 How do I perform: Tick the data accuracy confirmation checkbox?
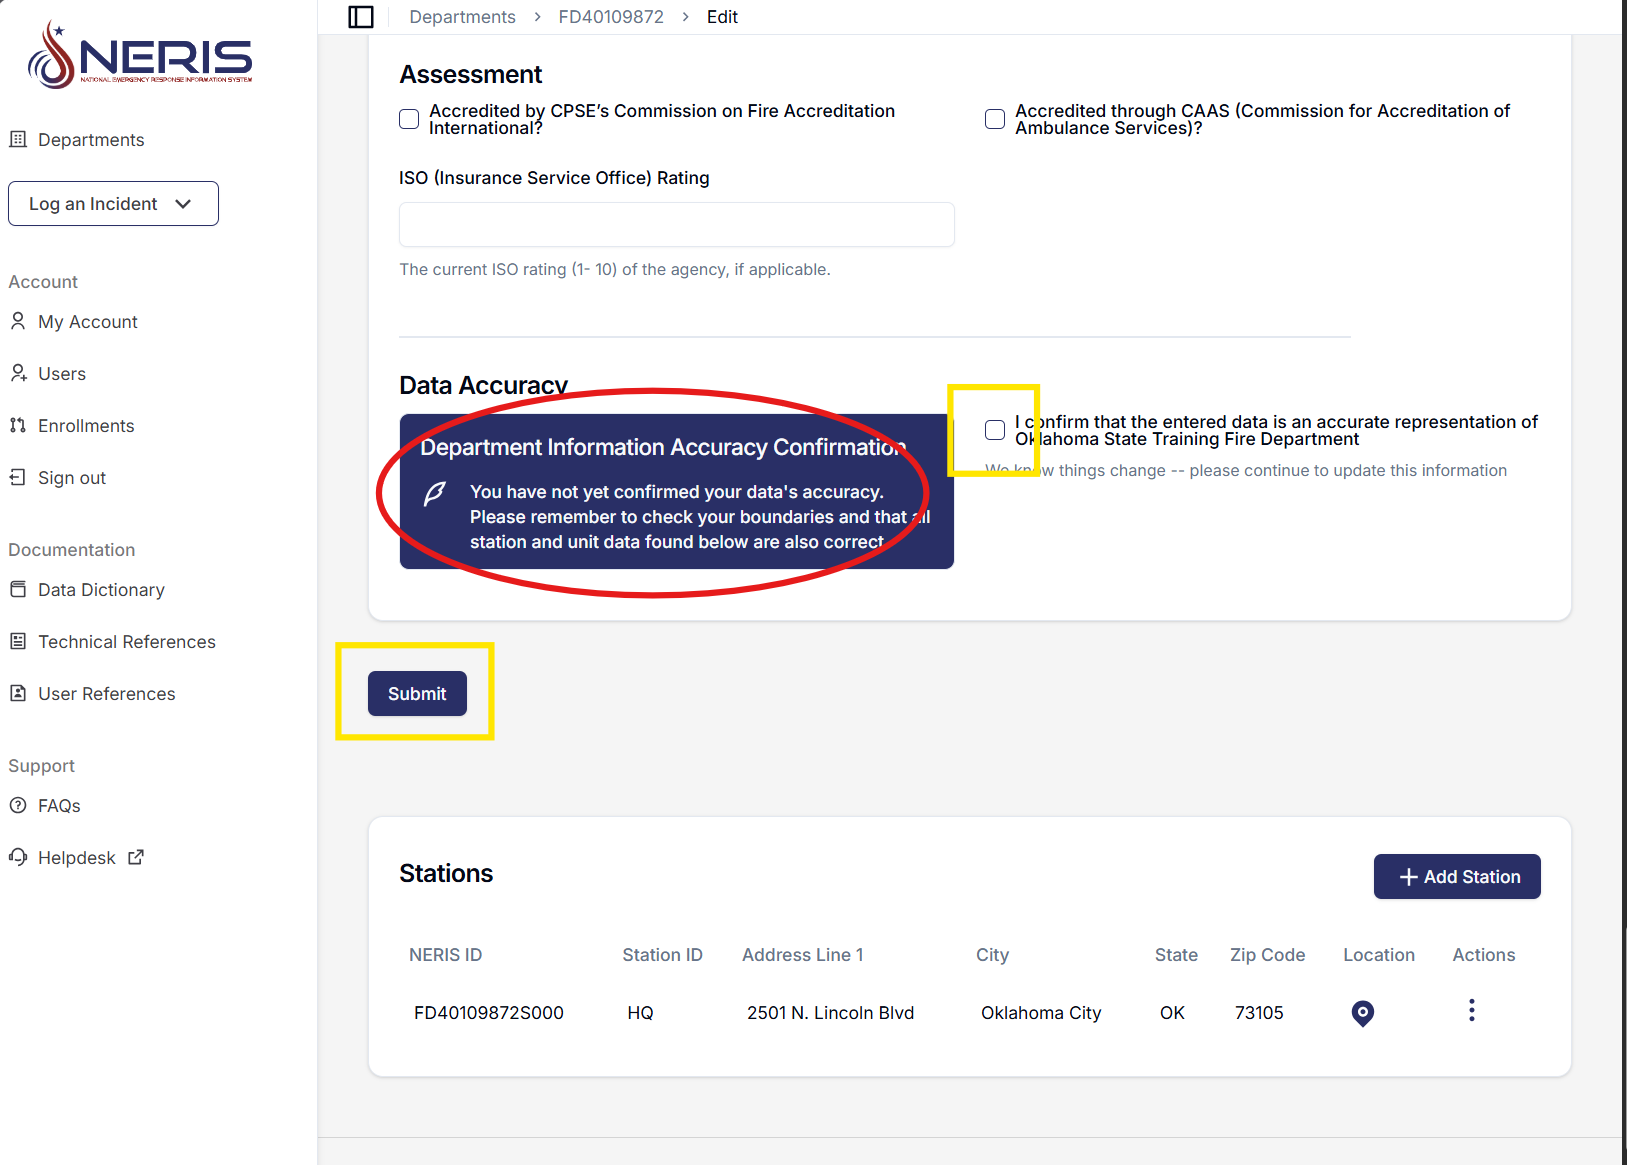(995, 430)
